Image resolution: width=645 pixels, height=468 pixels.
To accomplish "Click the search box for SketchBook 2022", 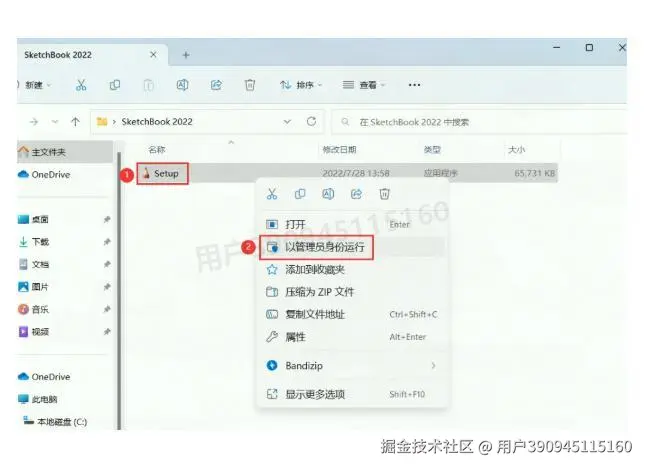I will click(x=479, y=122).
